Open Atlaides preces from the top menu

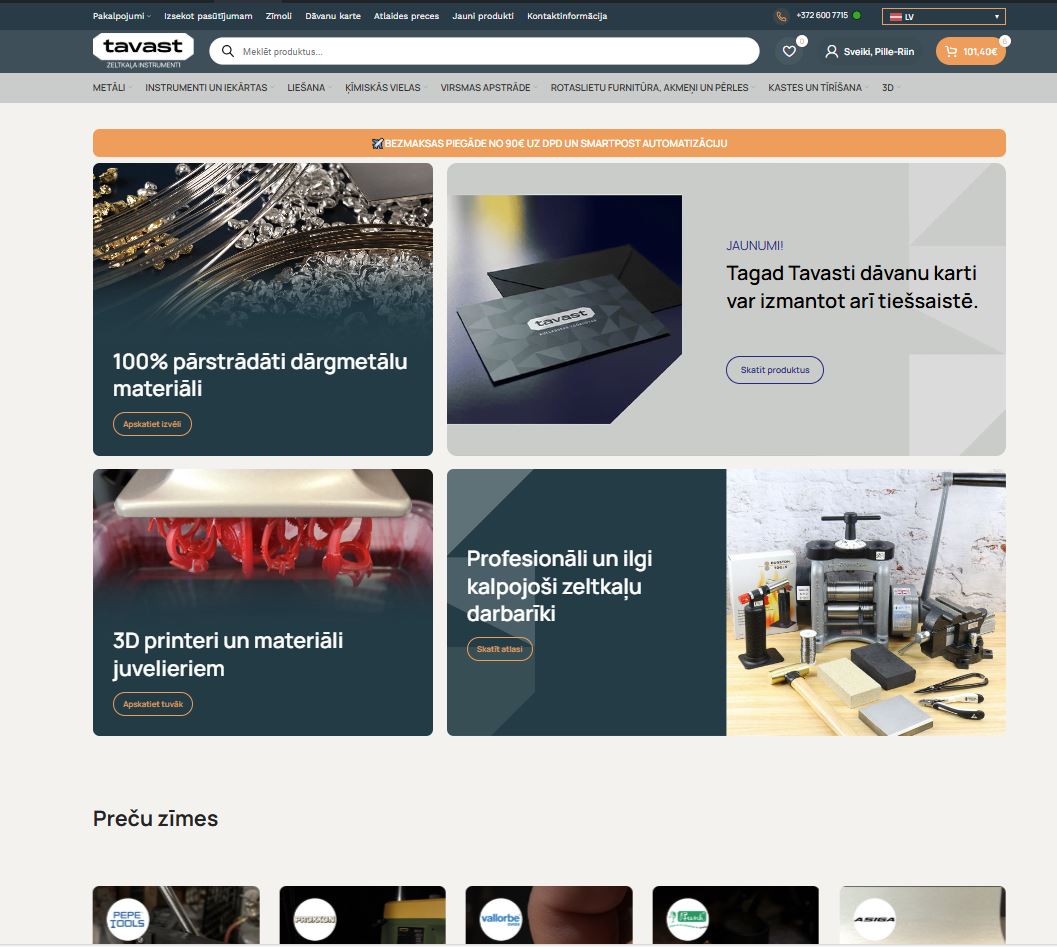[406, 16]
